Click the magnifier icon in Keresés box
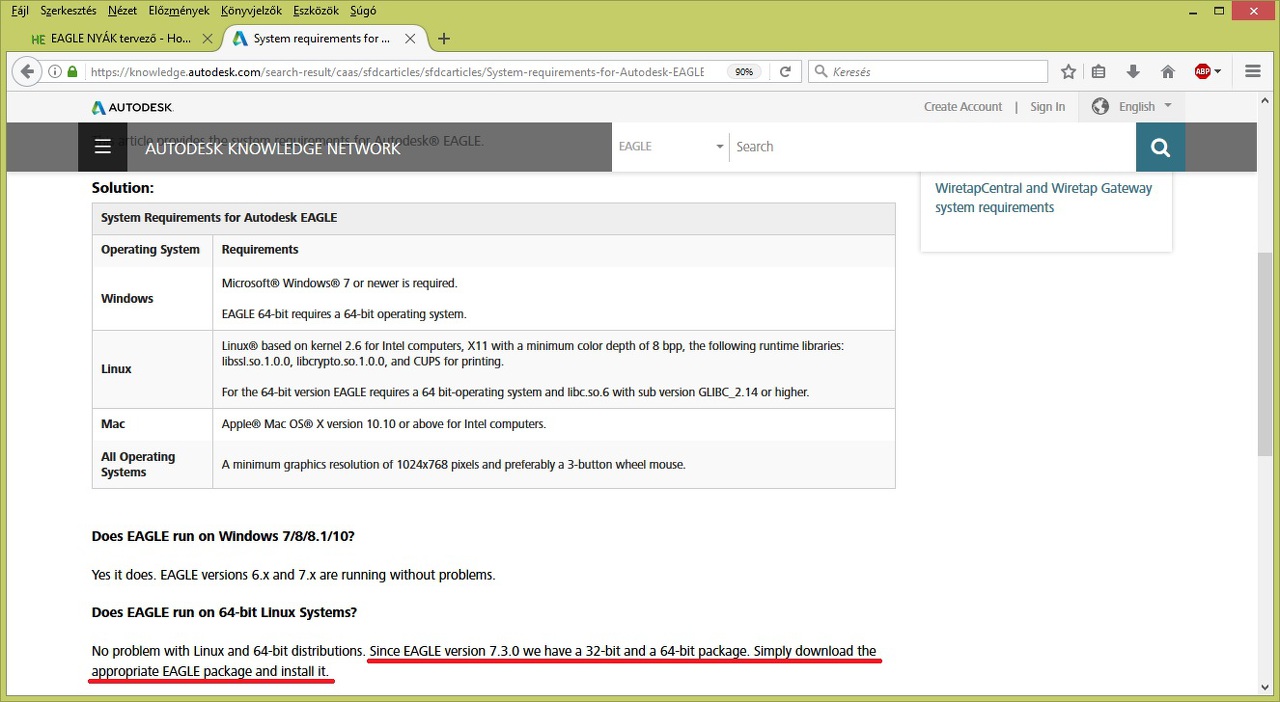Screen dimensions: 1280x702 (x=821, y=72)
